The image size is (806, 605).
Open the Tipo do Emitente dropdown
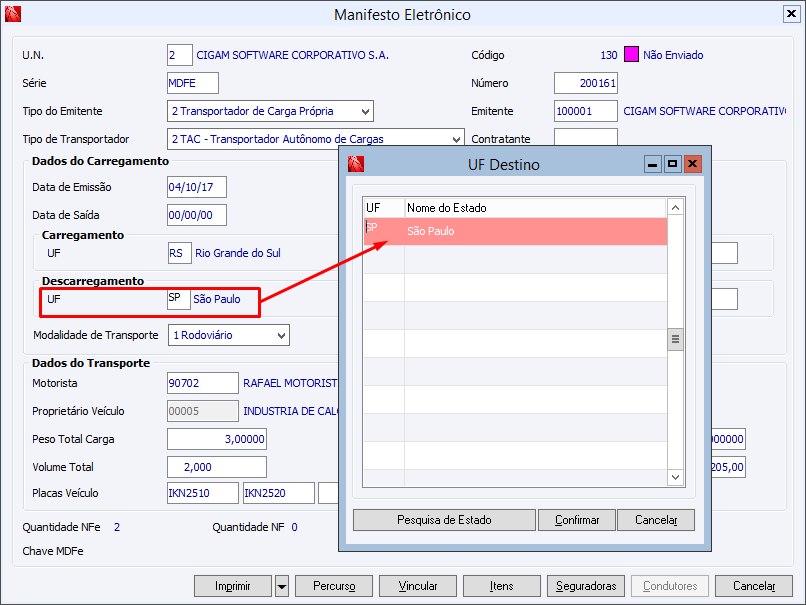pyautogui.click(x=365, y=111)
